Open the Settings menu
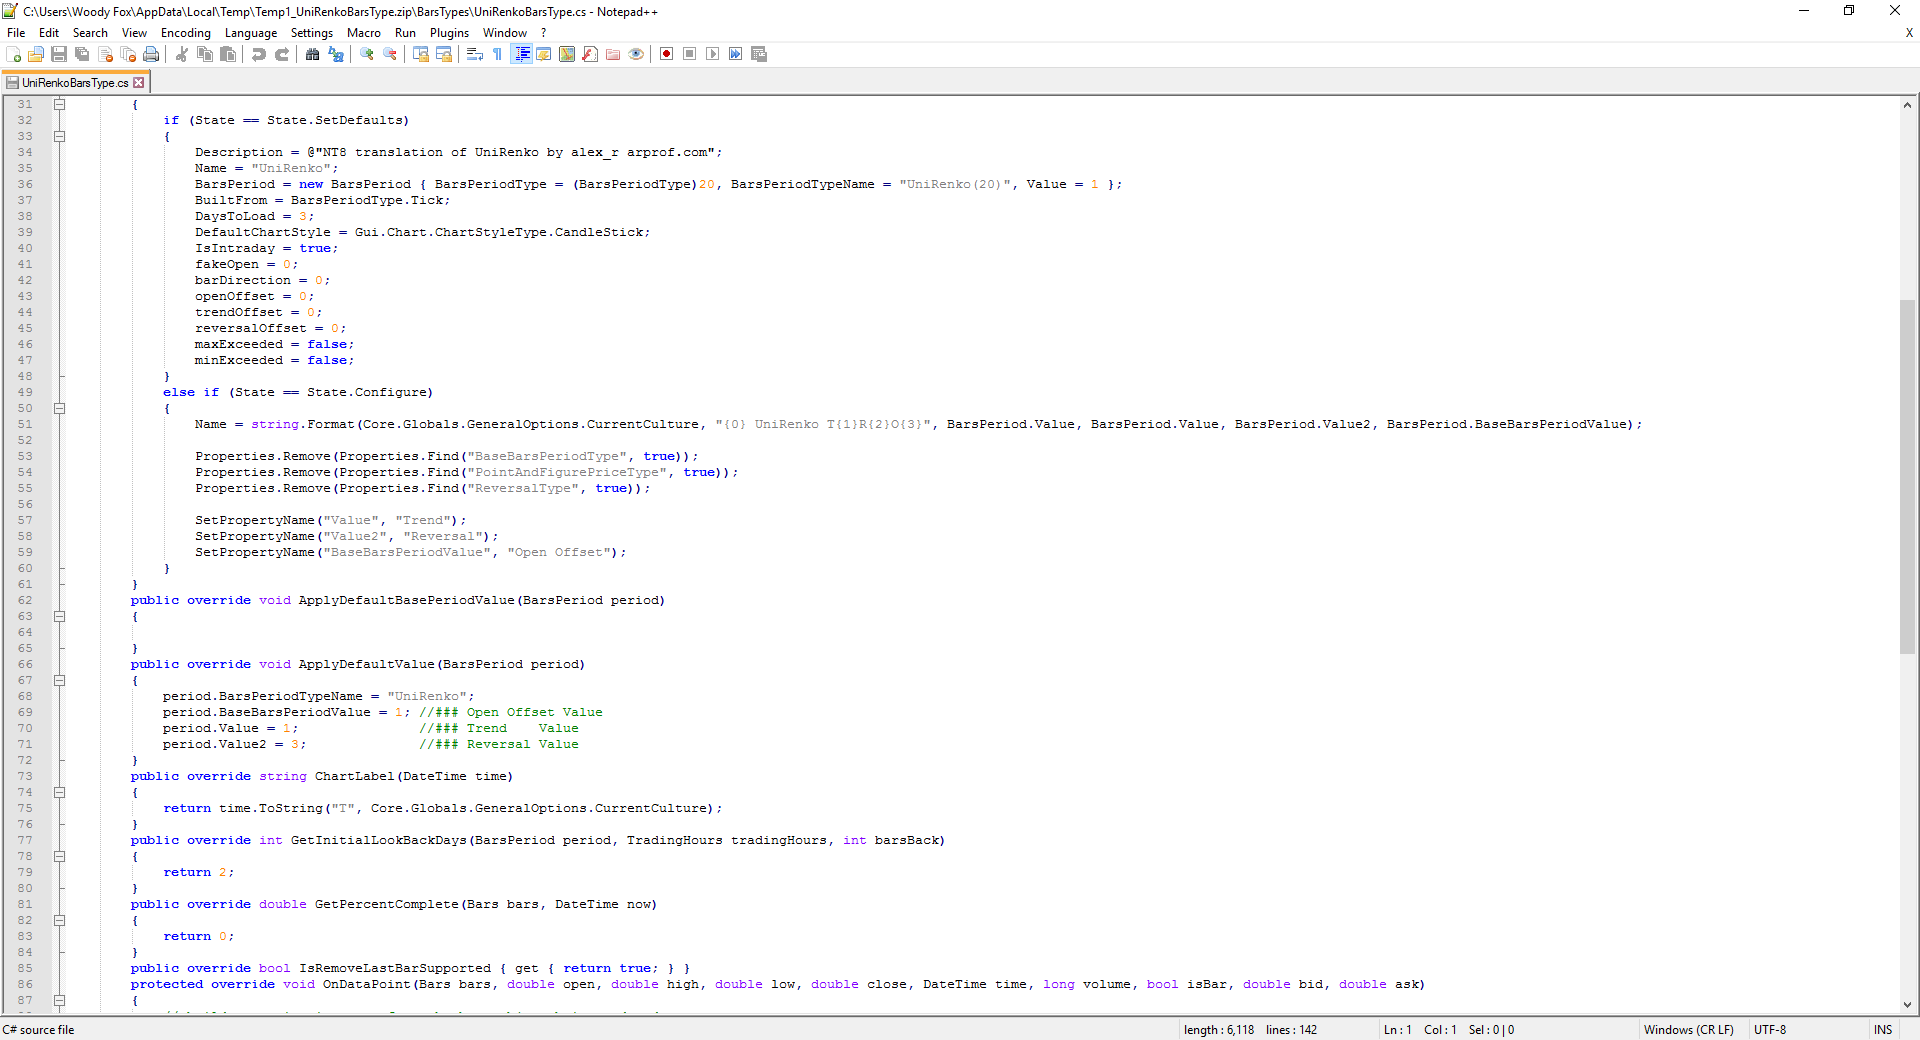Viewport: 1920px width, 1040px height. [x=312, y=33]
